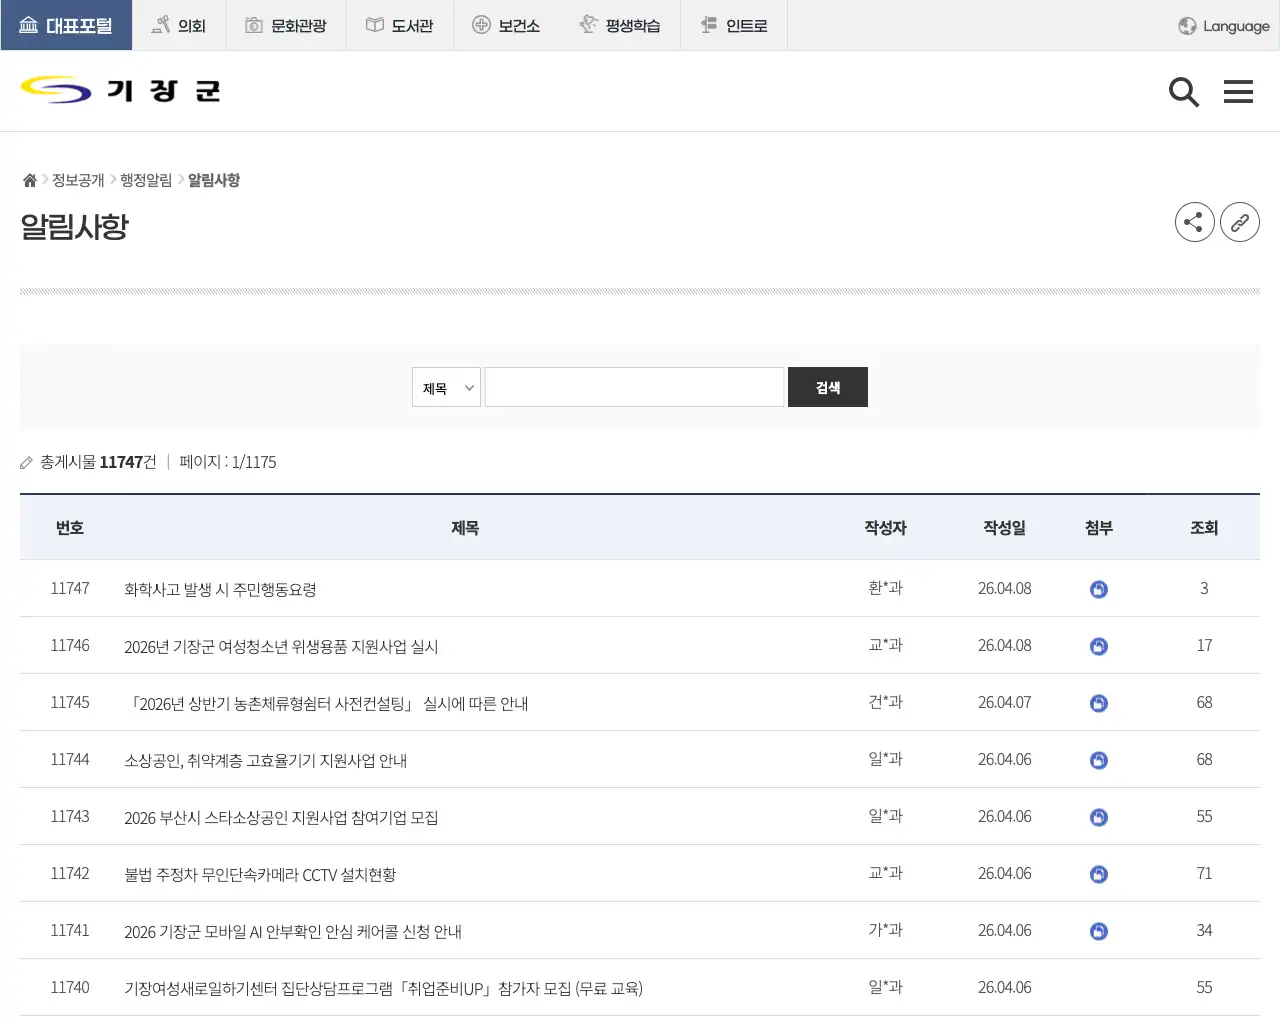Click 행정알림 in the breadcrumb
Screen dimensions: 1280x1024
(x=145, y=179)
